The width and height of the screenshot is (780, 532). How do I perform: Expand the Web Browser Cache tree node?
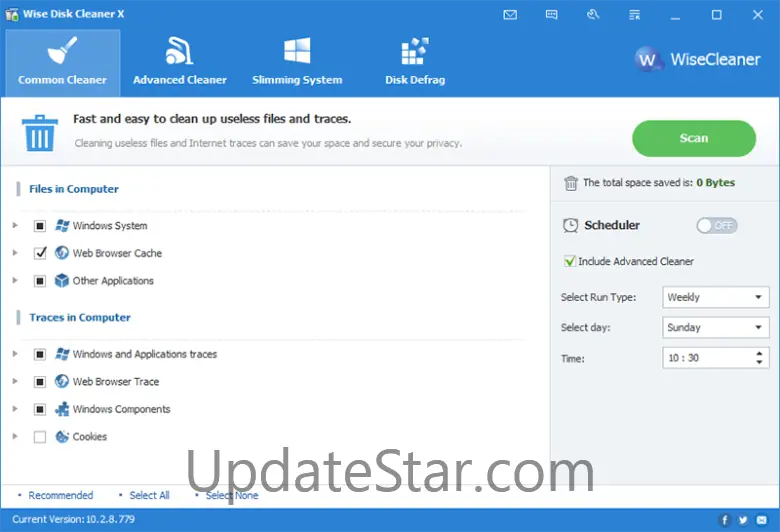(x=15, y=253)
